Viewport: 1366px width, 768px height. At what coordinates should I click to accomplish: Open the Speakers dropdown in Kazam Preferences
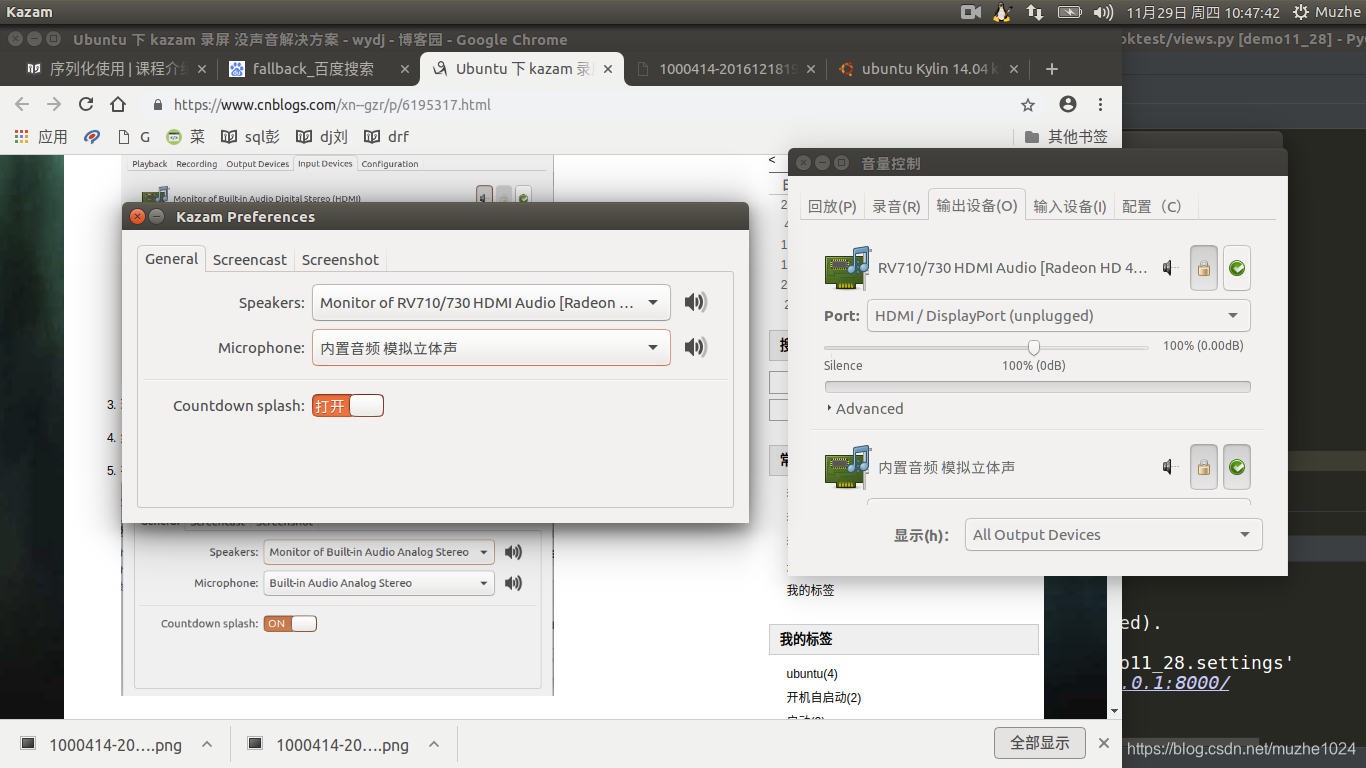pyautogui.click(x=491, y=302)
